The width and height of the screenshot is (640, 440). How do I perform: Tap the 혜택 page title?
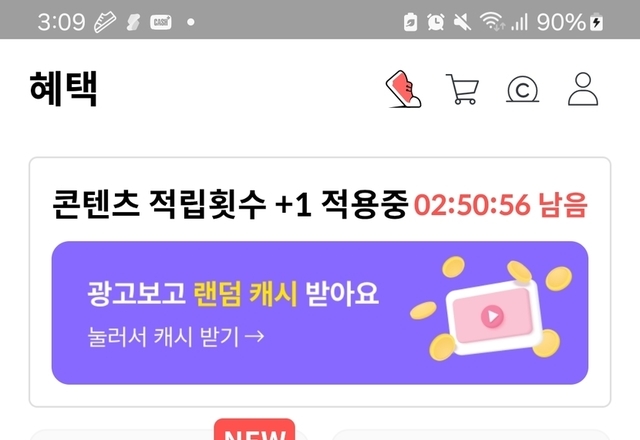coord(63,89)
